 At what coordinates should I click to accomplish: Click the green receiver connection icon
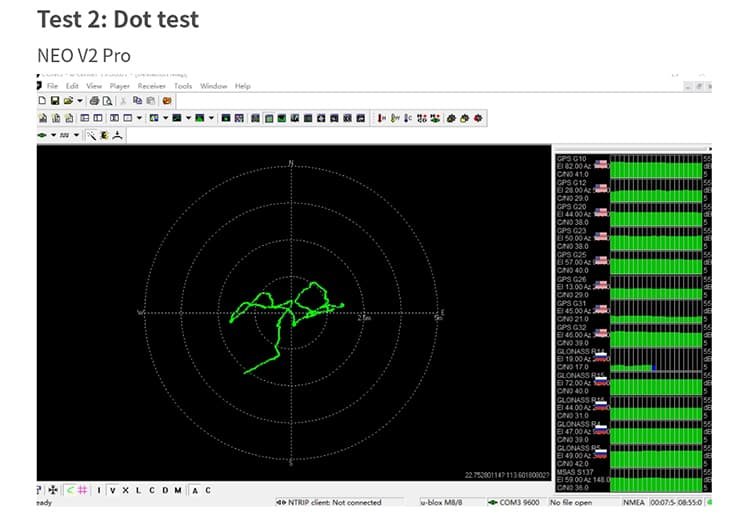click(x=42, y=135)
